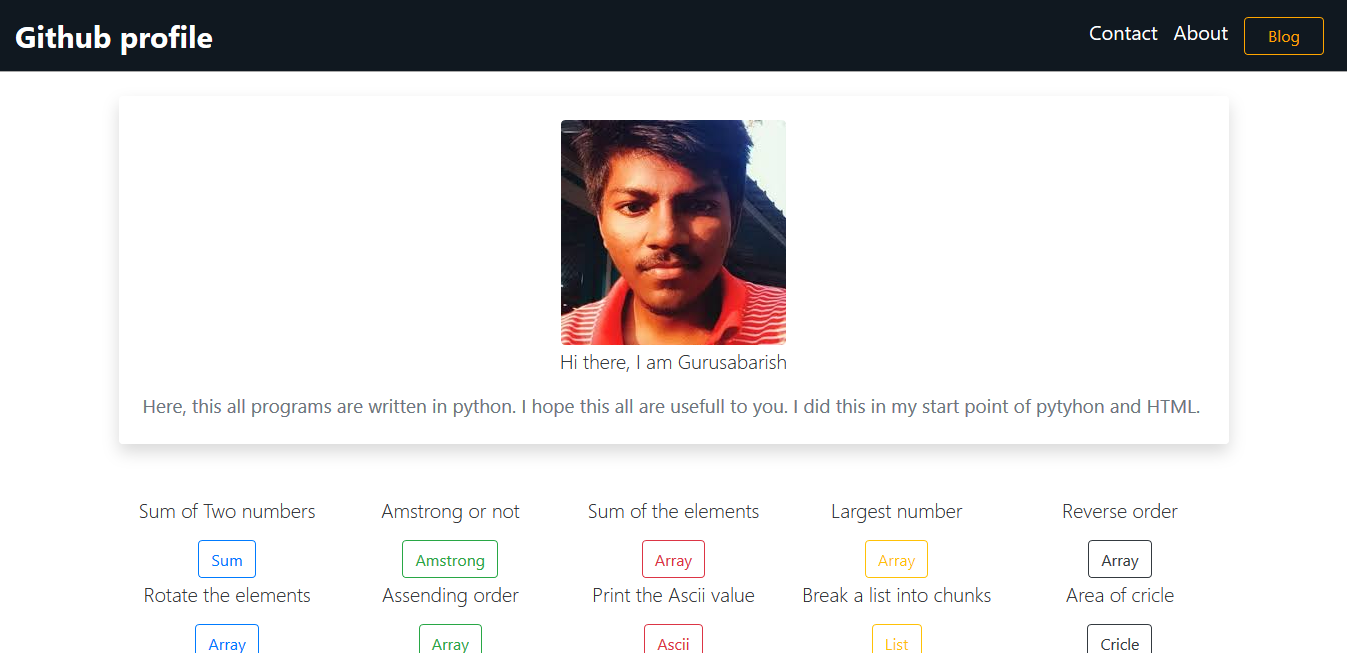Open Array button under Largest number
The image size is (1347, 653).
[896, 560]
